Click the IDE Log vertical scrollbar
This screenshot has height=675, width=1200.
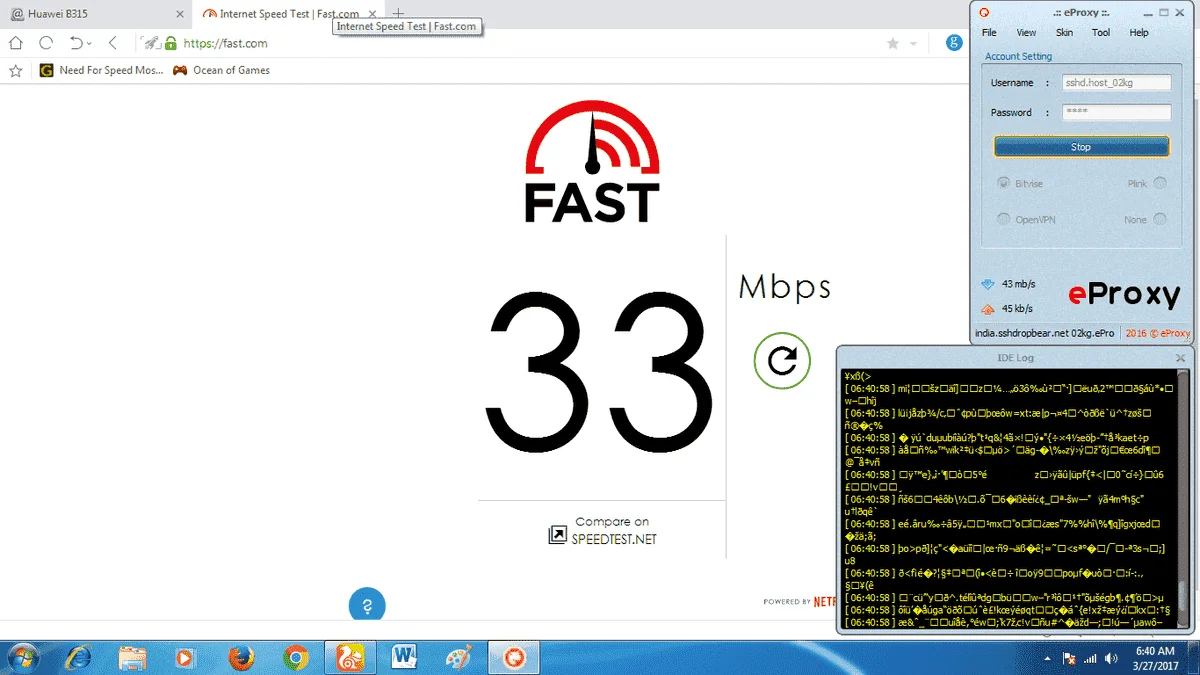pos(1183,500)
